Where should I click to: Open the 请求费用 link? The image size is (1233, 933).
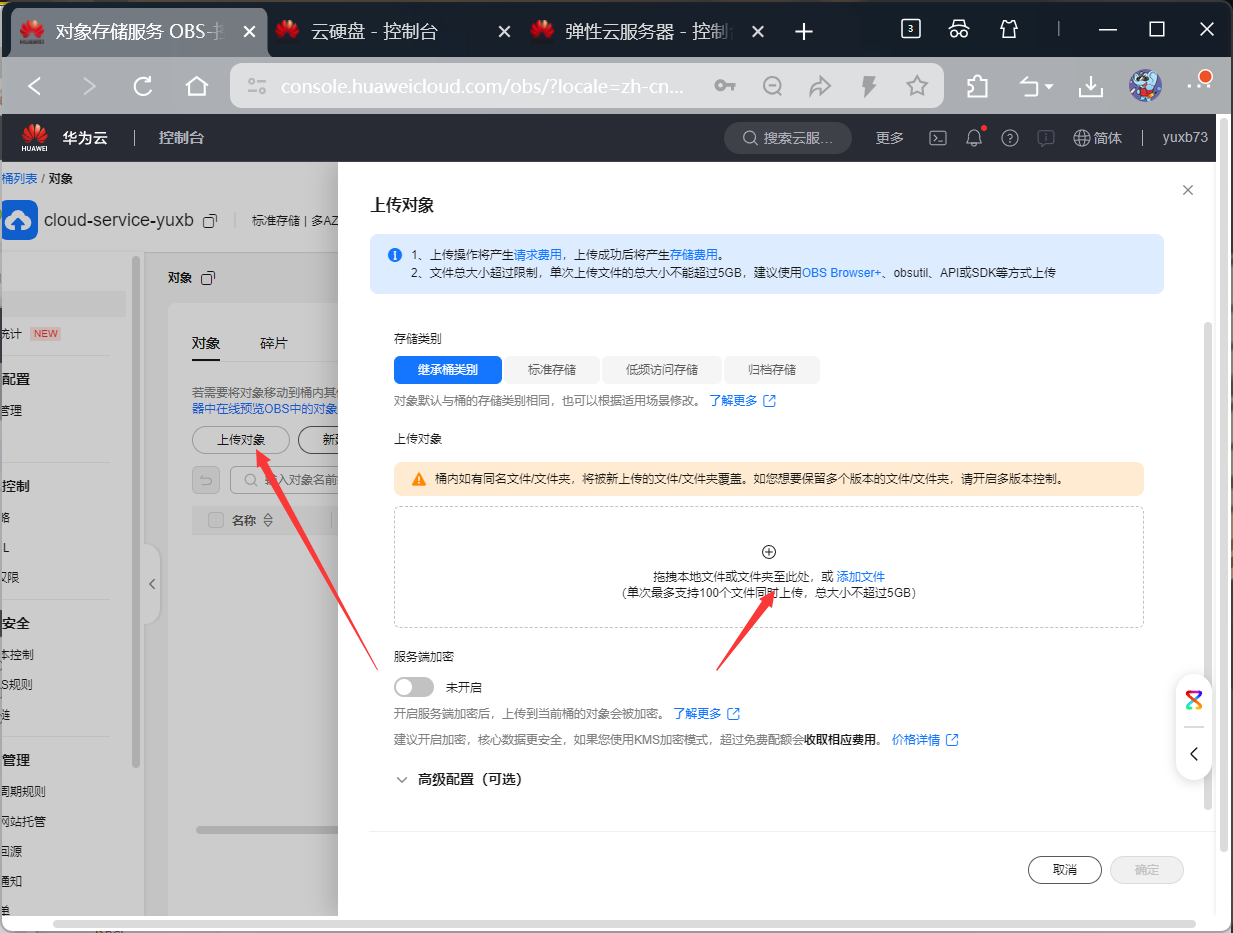(538, 255)
